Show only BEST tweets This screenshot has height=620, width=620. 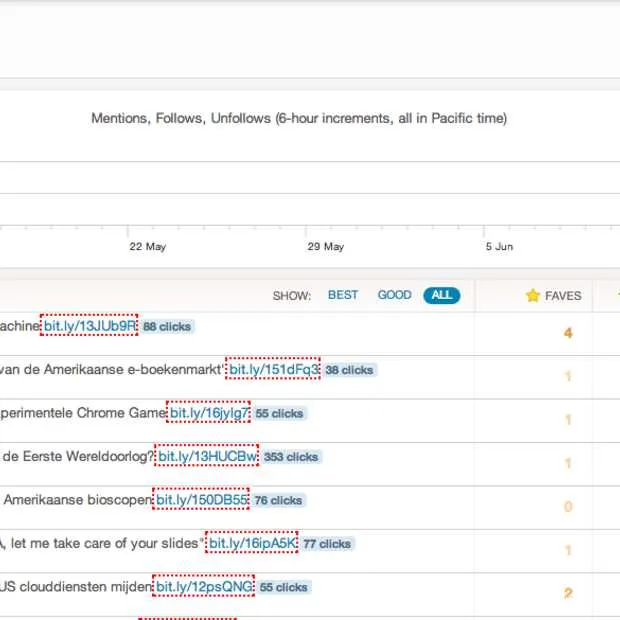[343, 295]
